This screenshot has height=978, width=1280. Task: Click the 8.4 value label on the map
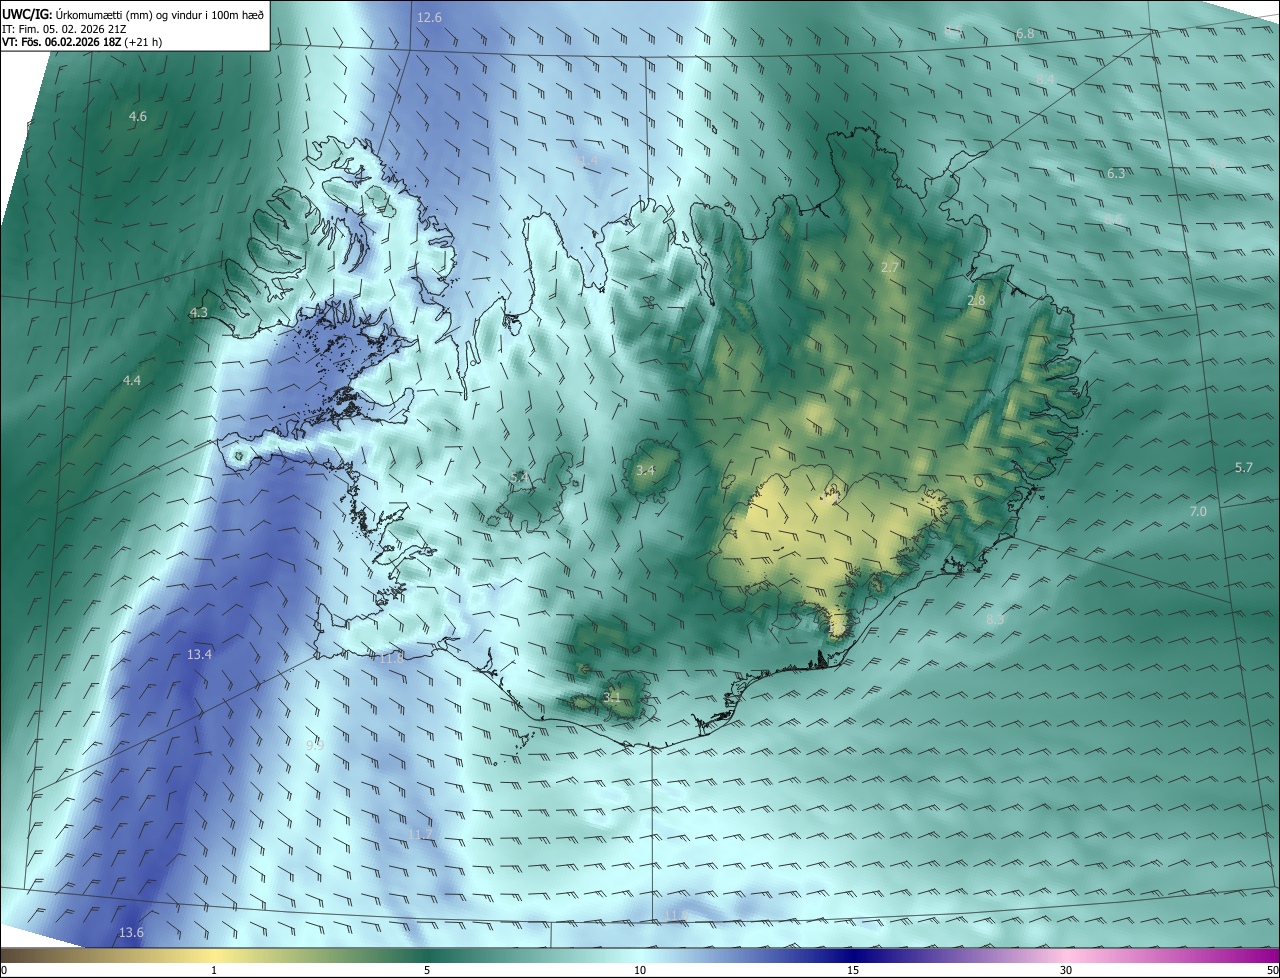[x=1045, y=79]
